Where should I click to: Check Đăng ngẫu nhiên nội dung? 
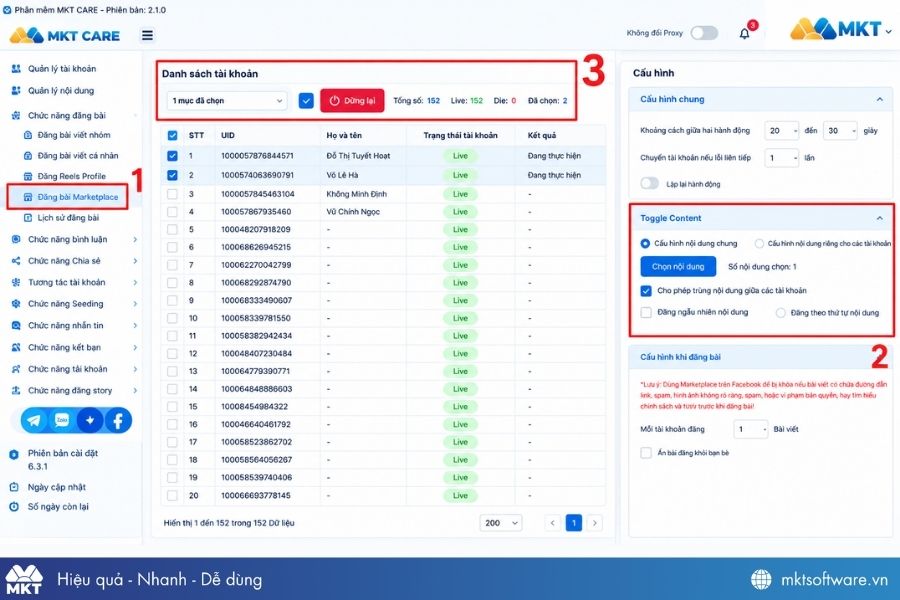coord(646,312)
